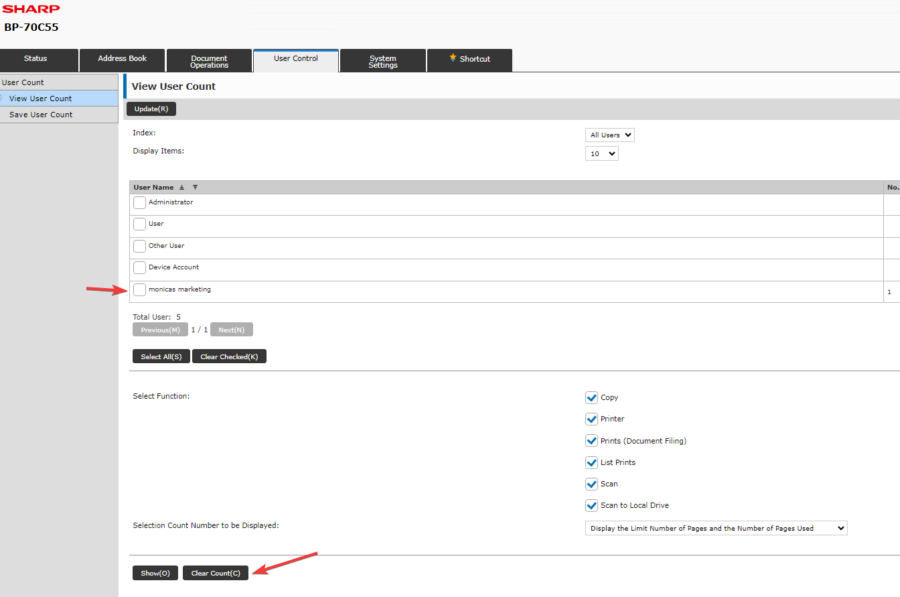Open the User Name column filter
Image resolution: width=900 pixels, height=597 pixels.
194,187
